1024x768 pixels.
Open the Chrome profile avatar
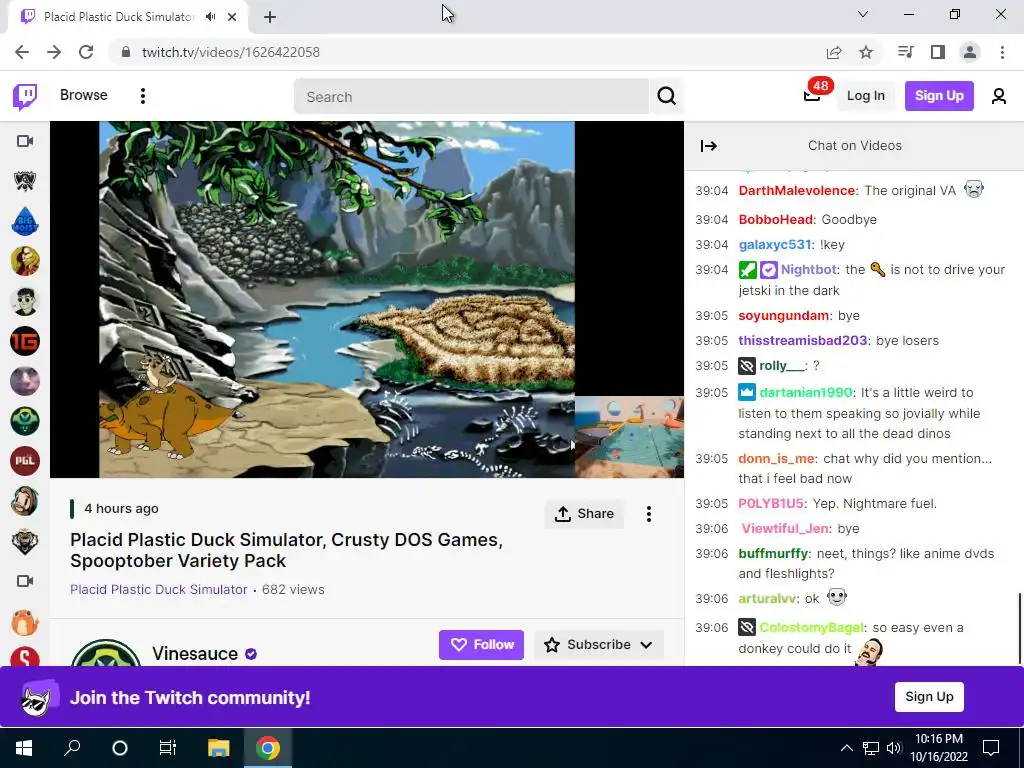coord(970,52)
